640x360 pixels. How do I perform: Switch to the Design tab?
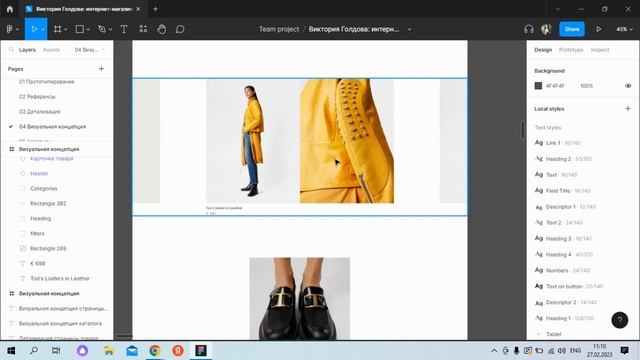(x=543, y=49)
